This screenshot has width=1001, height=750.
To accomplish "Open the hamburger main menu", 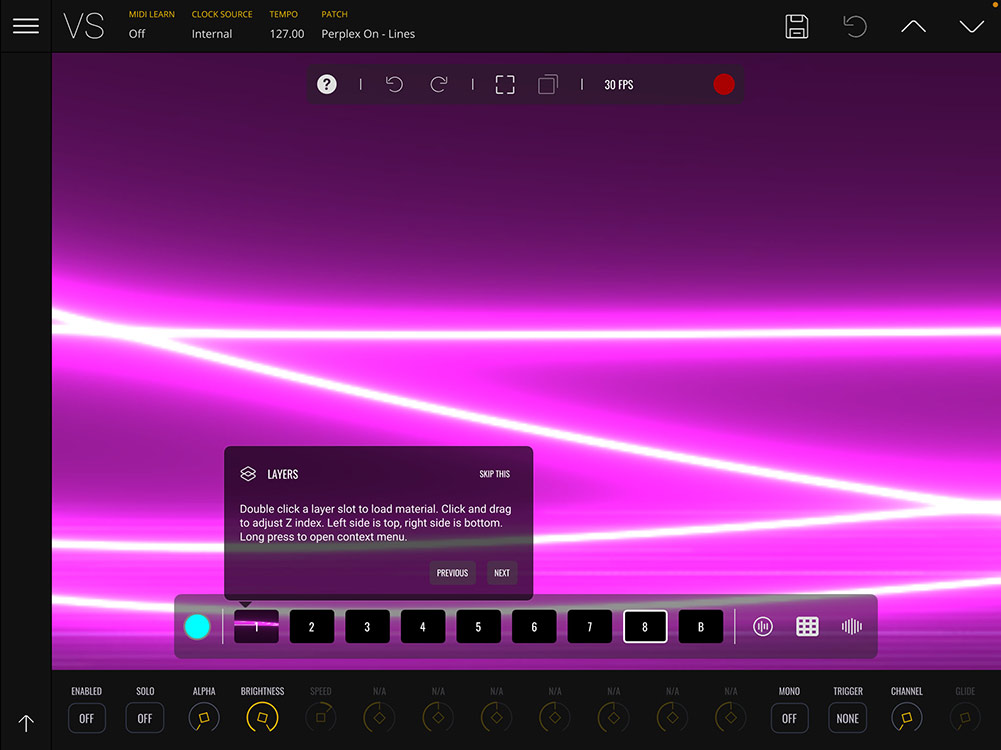I will tap(26, 26).
